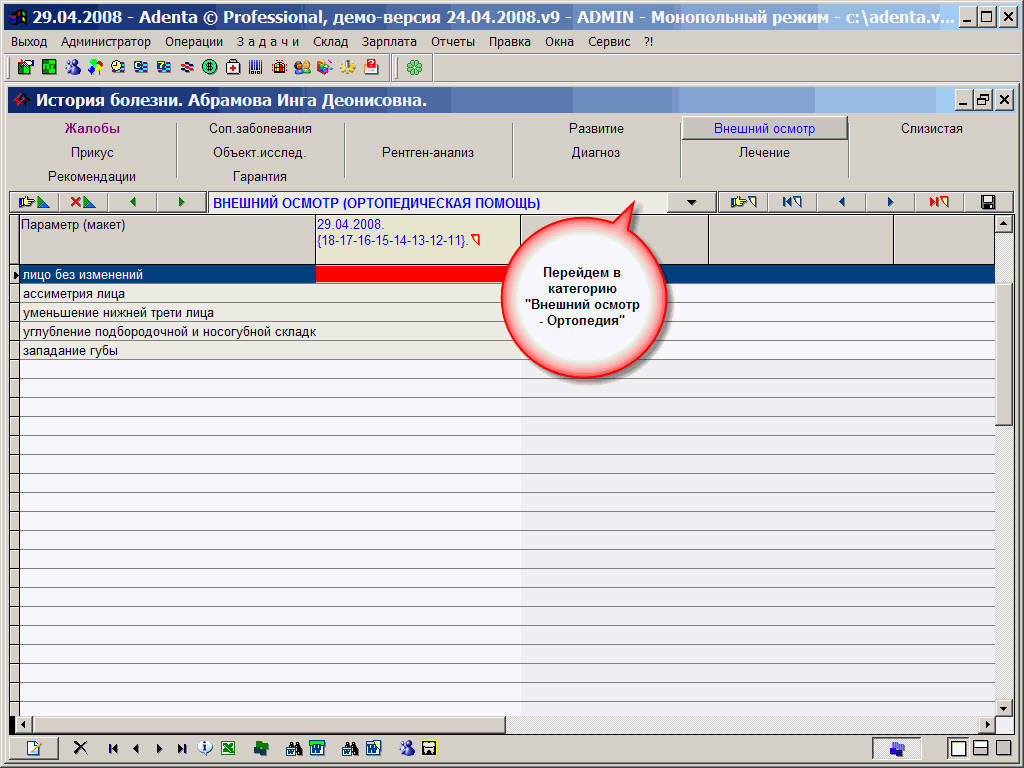1024x768 pixels.
Task: Click the first aid kit toolbar icon
Action: point(233,67)
